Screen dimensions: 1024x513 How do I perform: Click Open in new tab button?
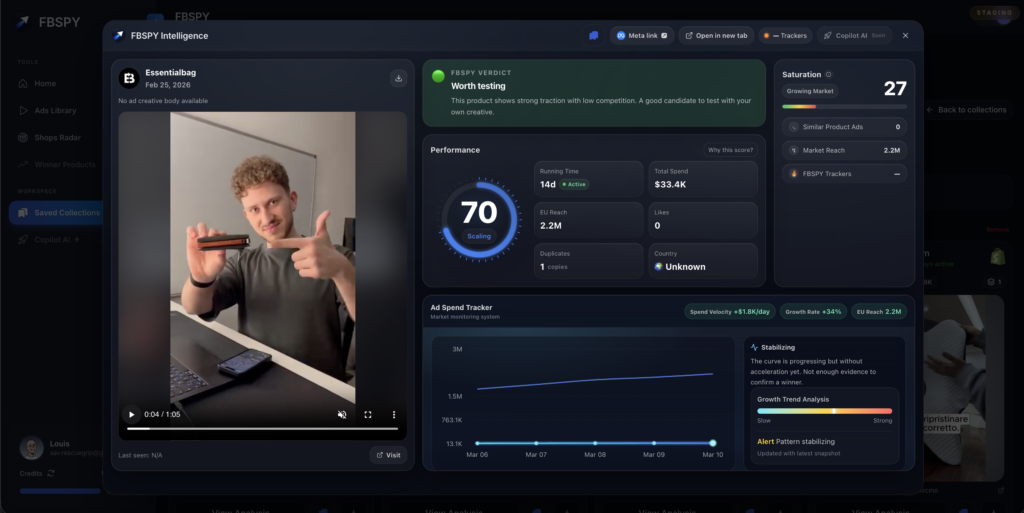pos(716,36)
